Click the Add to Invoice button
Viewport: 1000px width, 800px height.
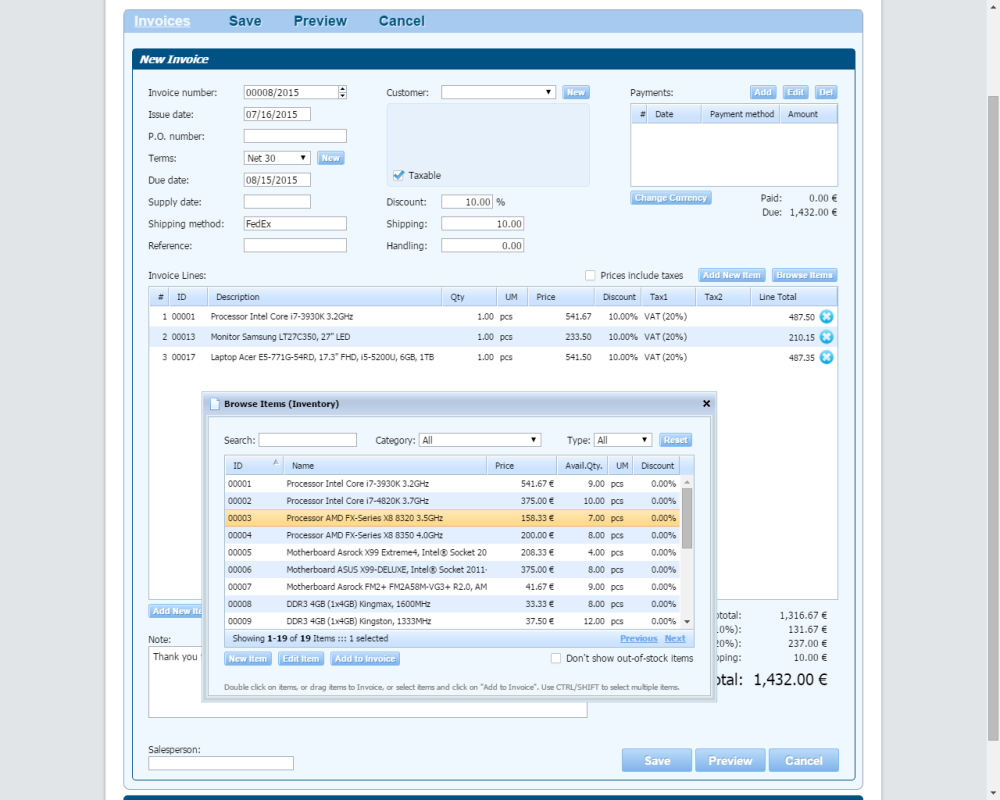(365, 659)
